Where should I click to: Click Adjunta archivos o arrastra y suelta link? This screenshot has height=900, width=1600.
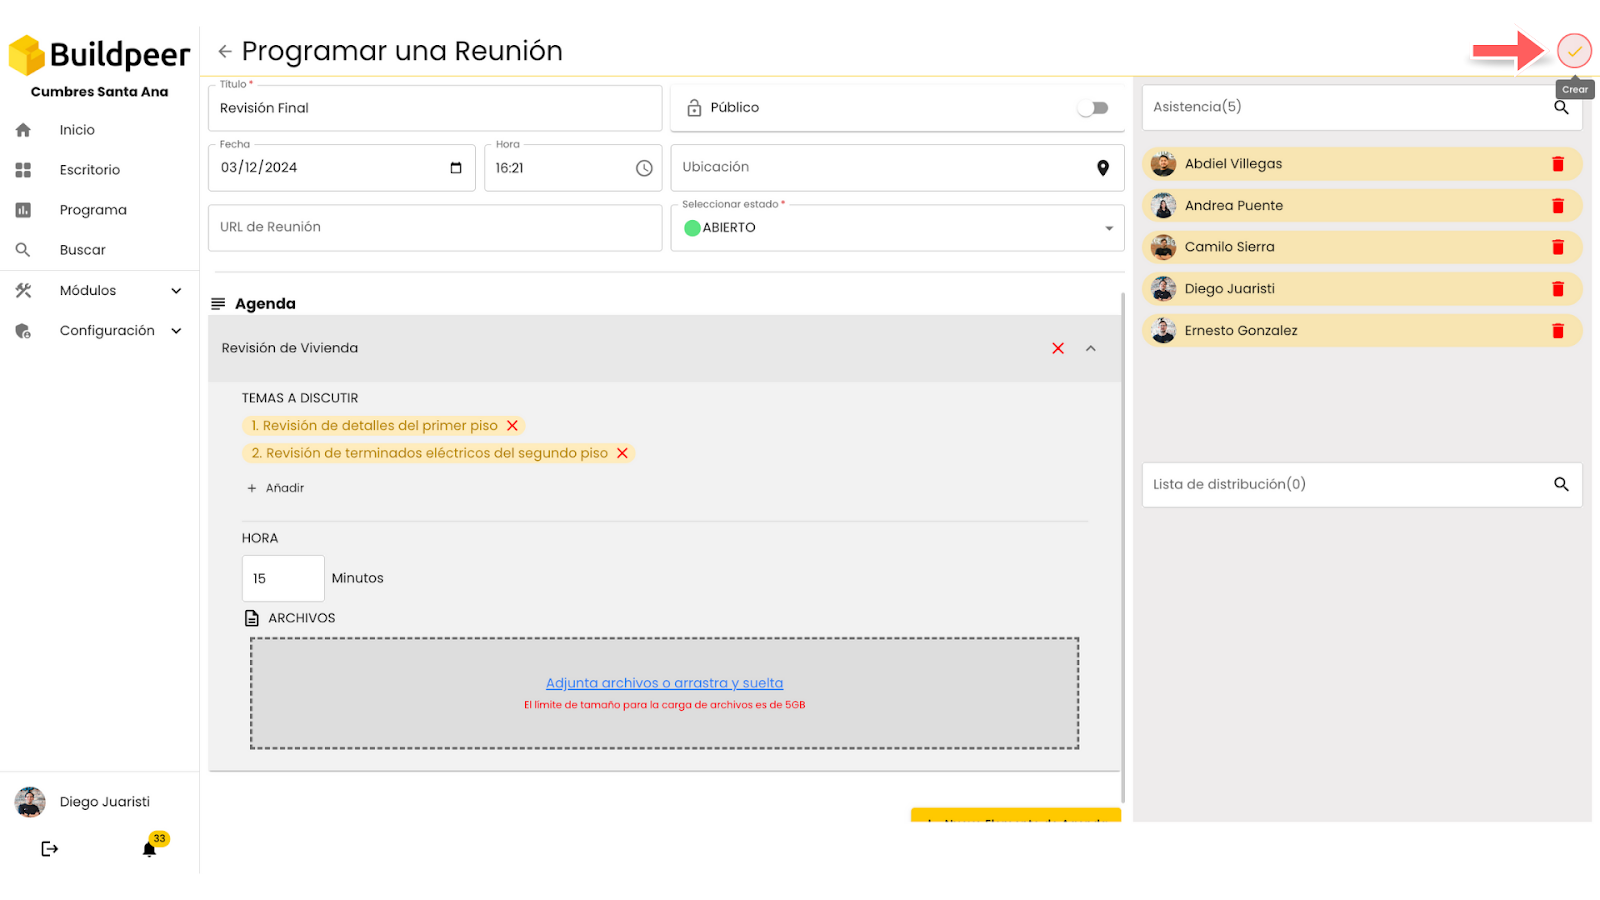point(664,683)
